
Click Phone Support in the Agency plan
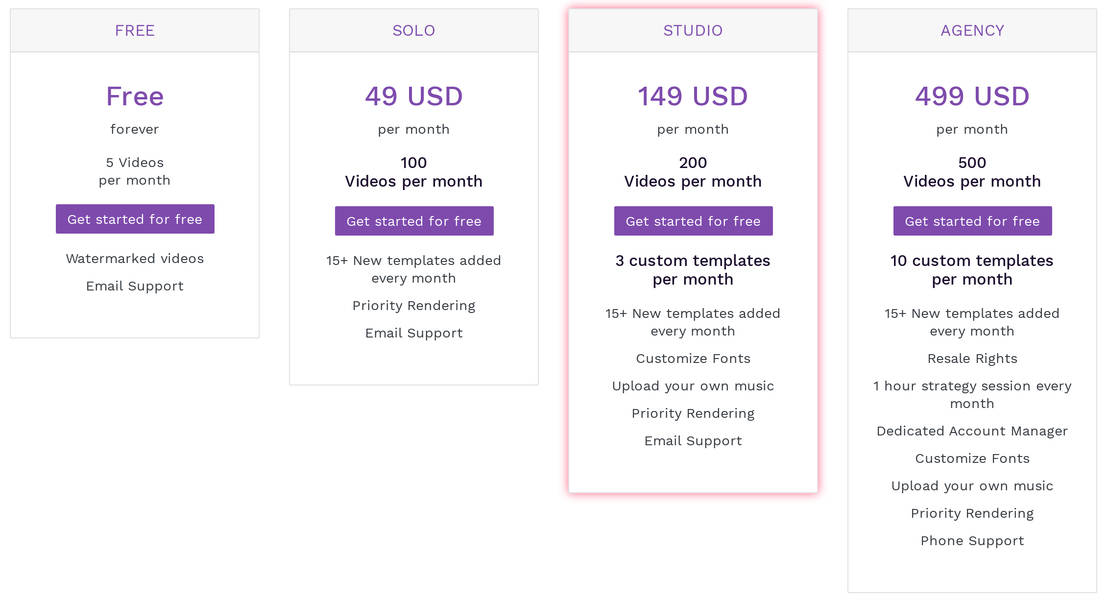pyautogui.click(x=972, y=541)
